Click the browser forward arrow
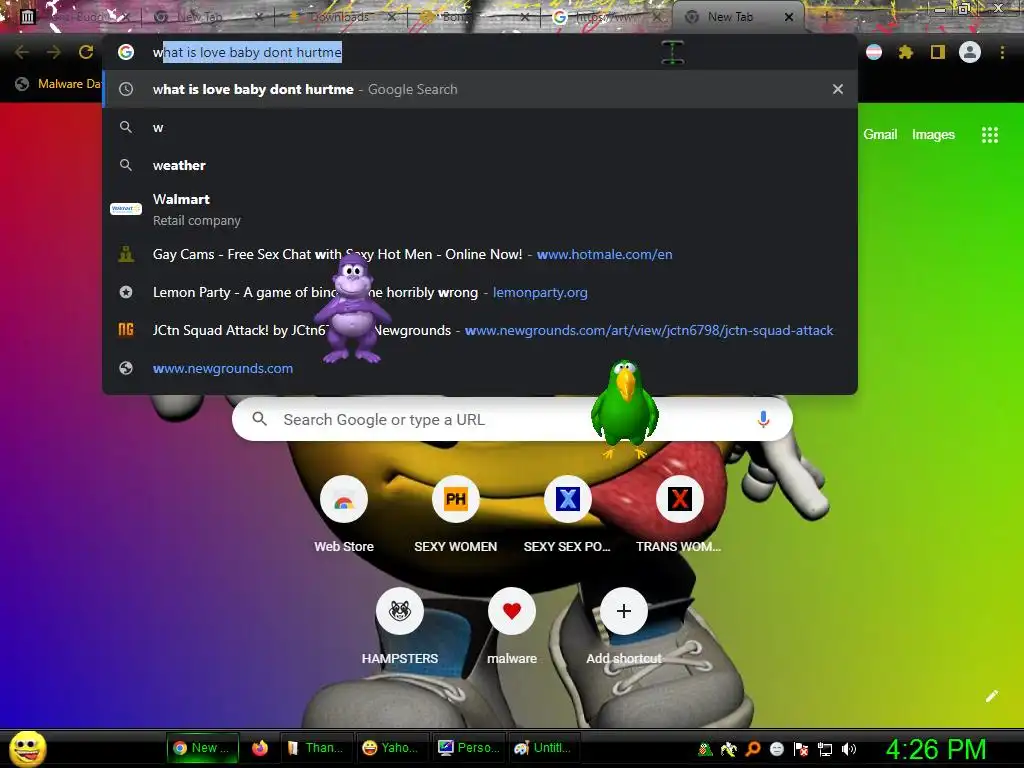The image size is (1024, 768). [54, 52]
